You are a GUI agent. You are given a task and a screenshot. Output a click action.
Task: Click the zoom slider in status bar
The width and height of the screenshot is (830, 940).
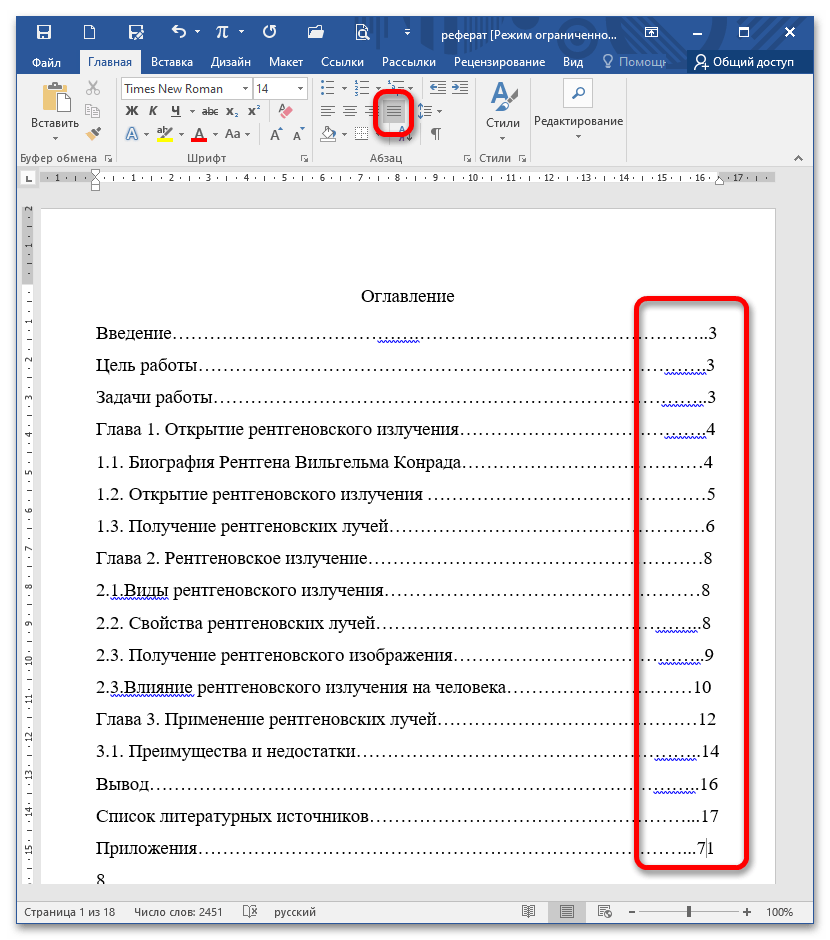[x=689, y=912]
